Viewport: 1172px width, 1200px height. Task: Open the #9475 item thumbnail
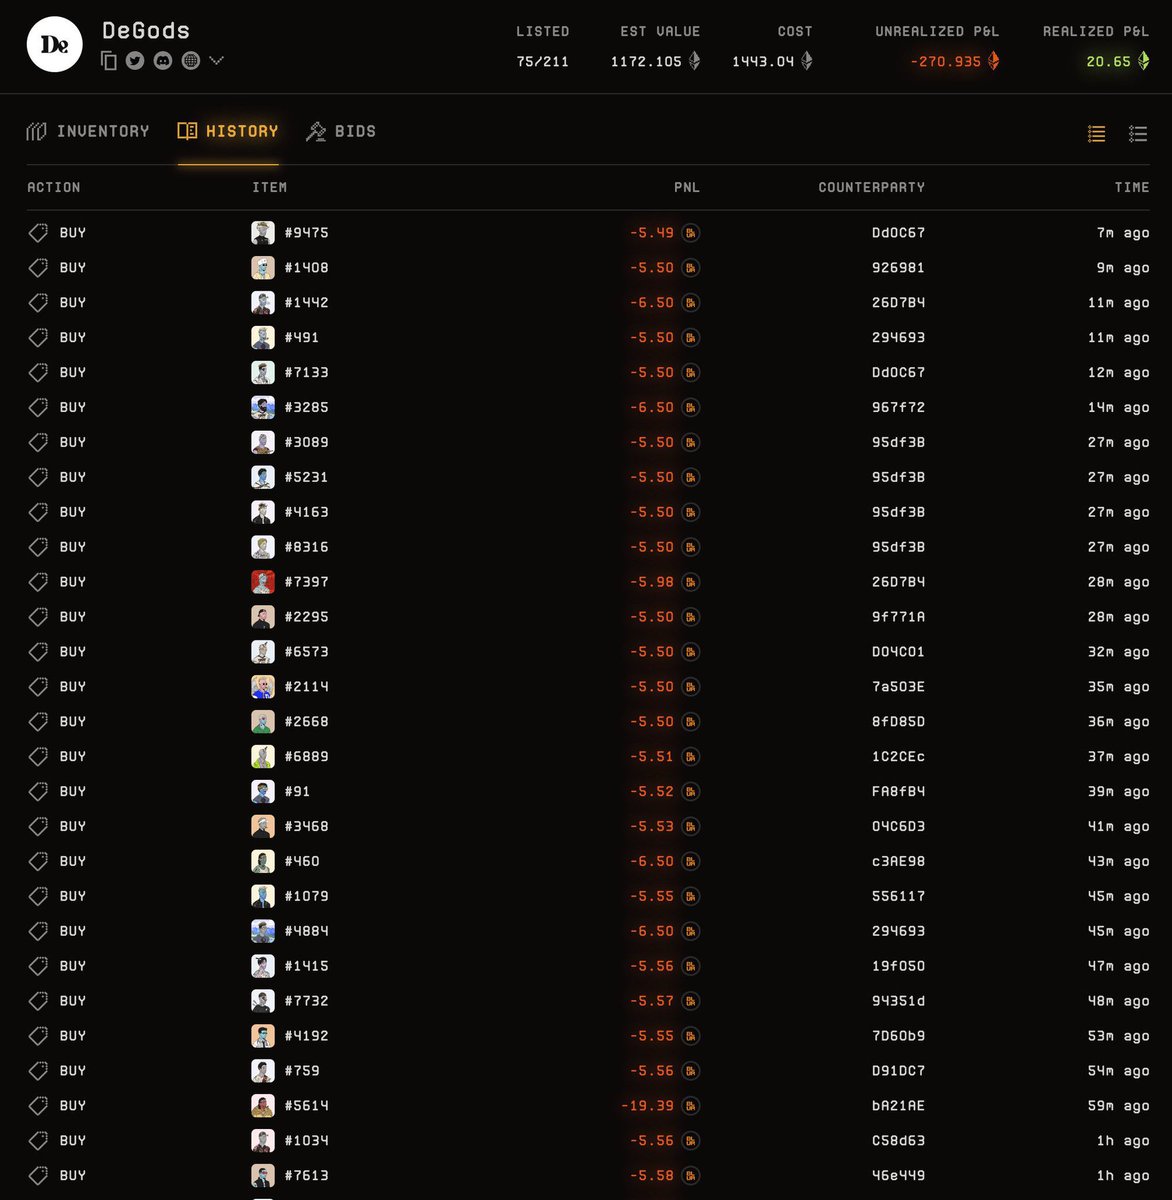pos(263,233)
